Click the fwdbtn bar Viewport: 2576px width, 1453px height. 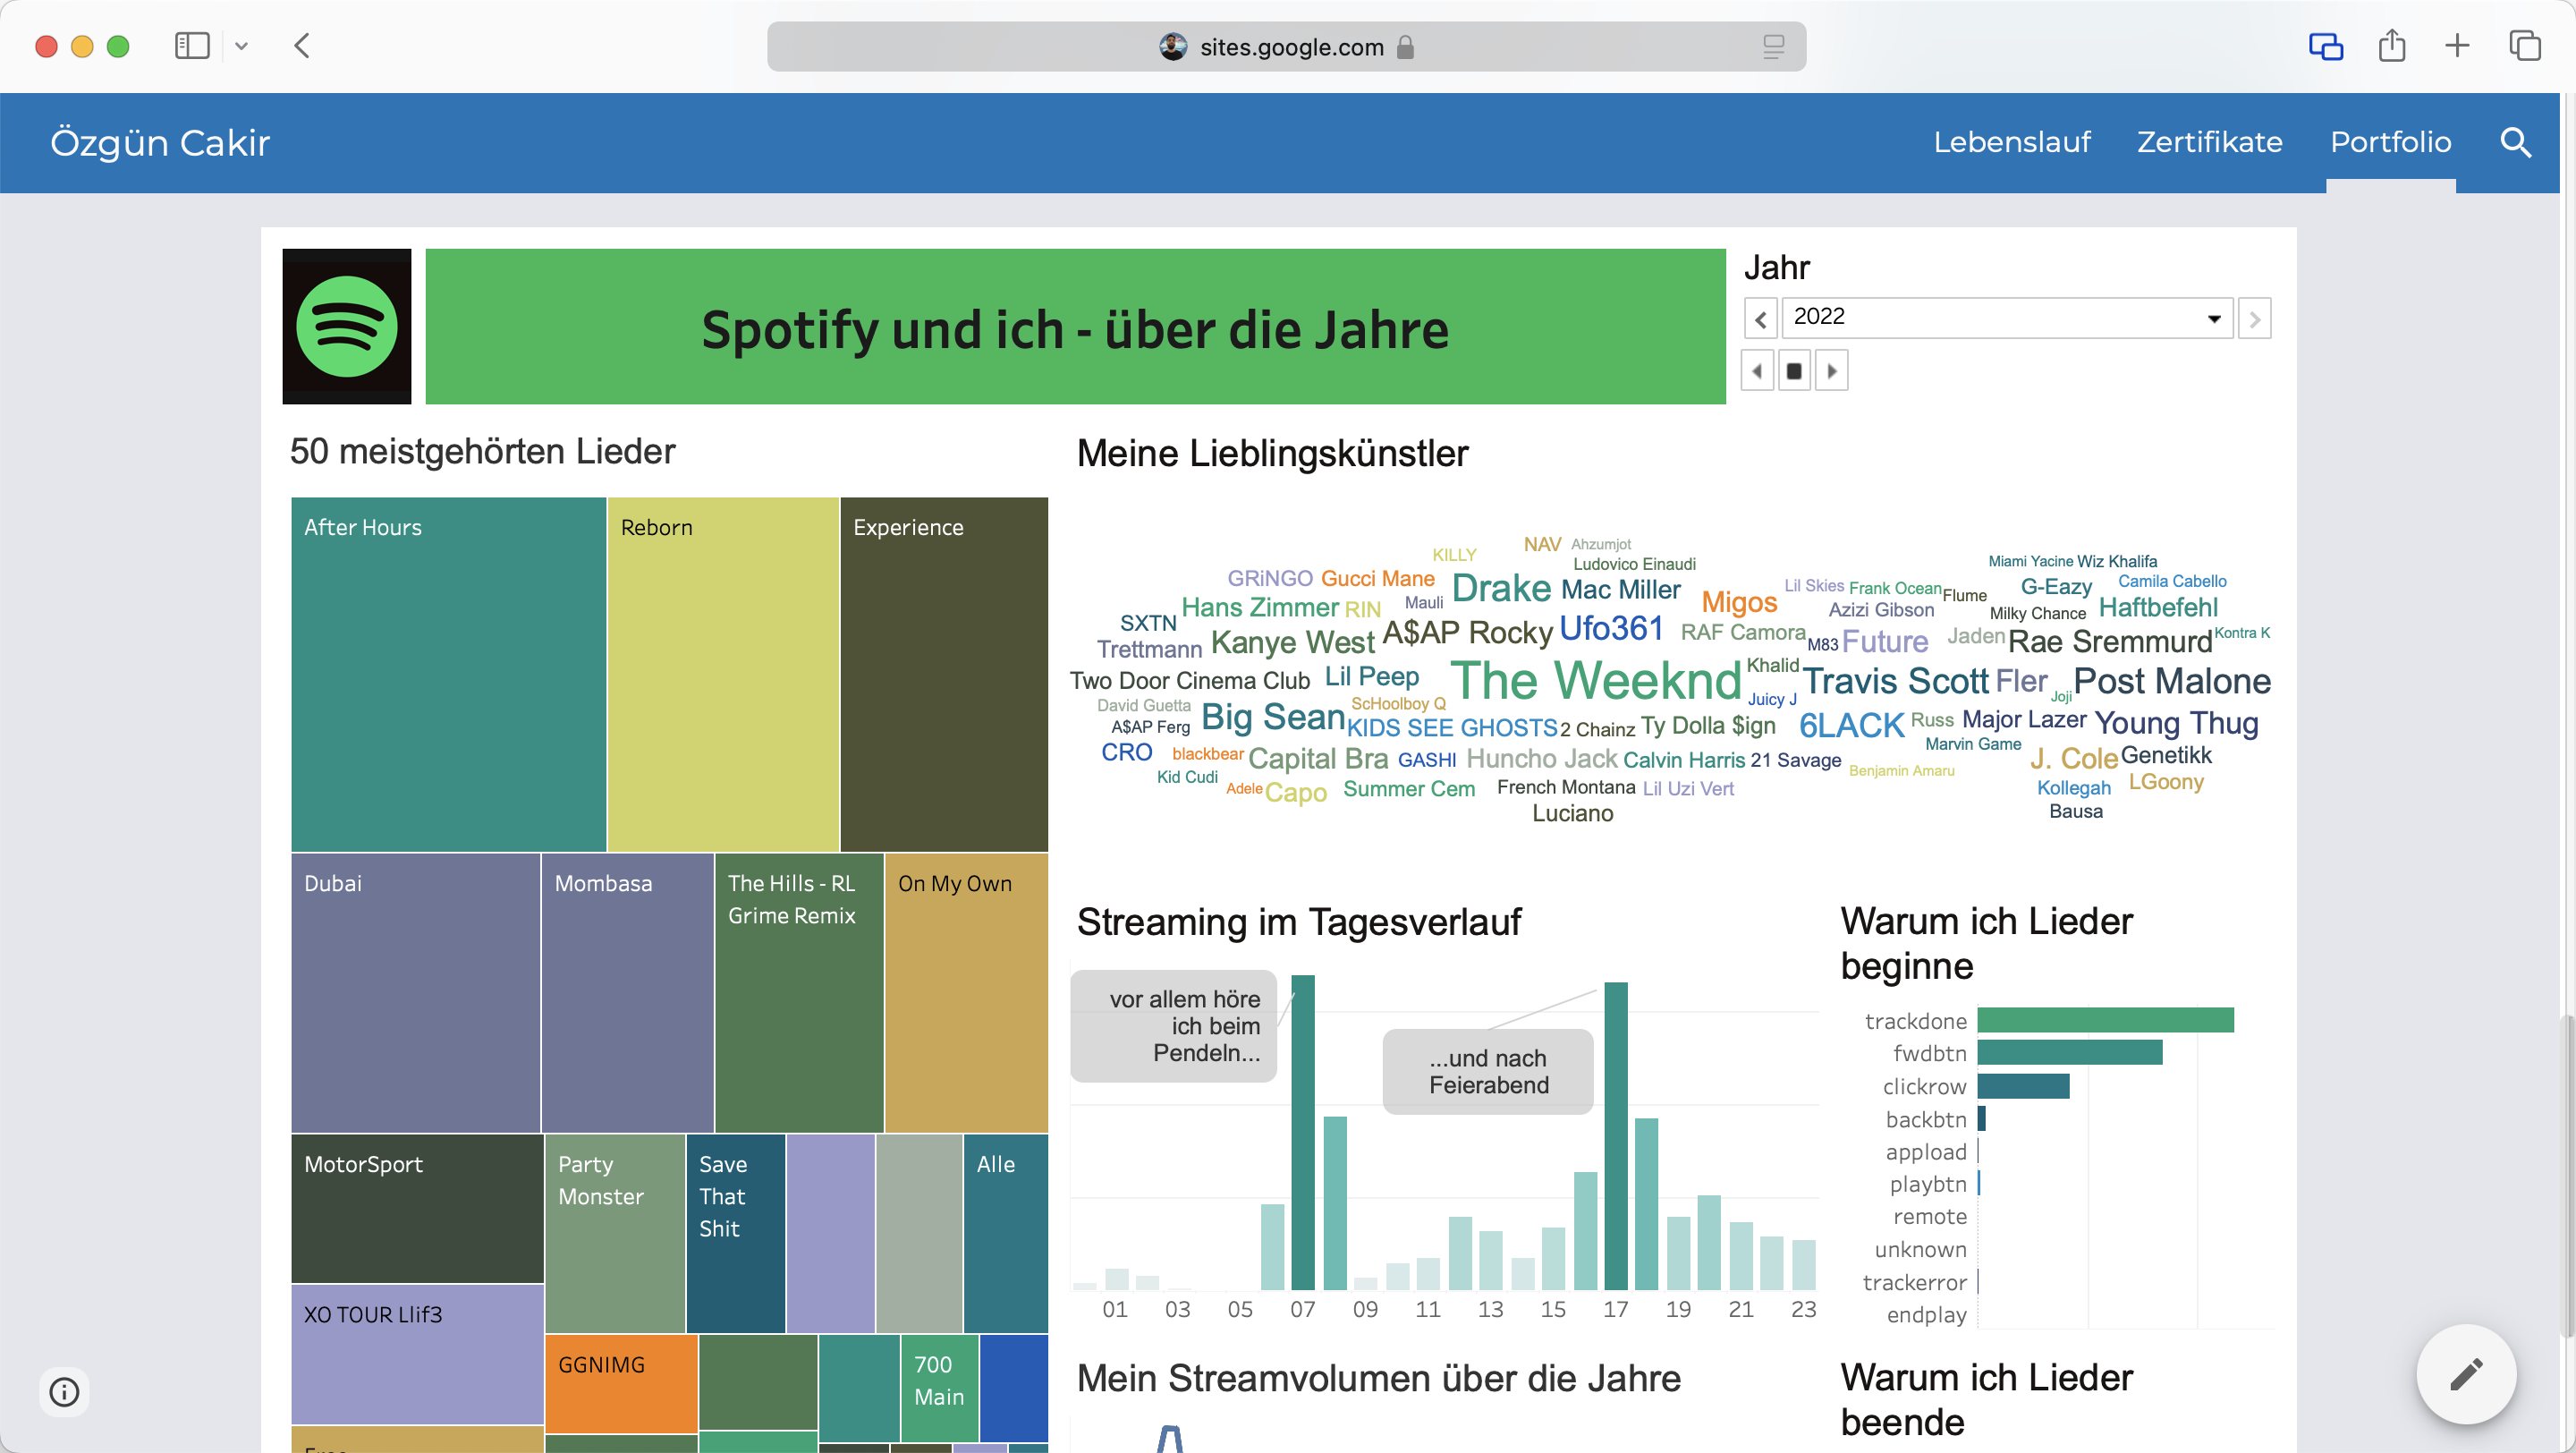[2069, 1053]
